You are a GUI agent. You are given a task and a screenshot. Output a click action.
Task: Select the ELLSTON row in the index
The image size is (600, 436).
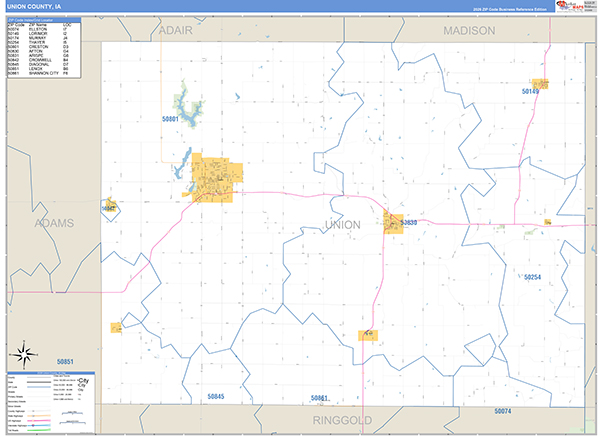click(38, 29)
